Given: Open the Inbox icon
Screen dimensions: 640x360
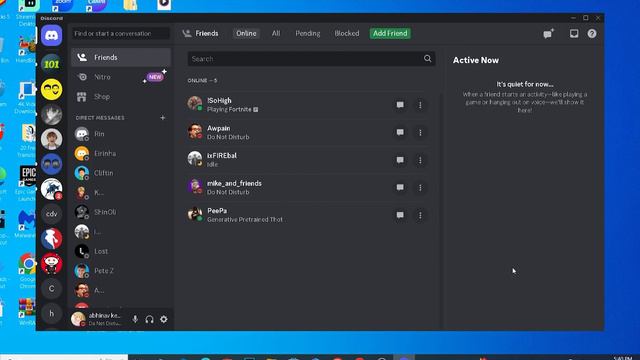Looking at the screenshot, I should tap(574, 33).
